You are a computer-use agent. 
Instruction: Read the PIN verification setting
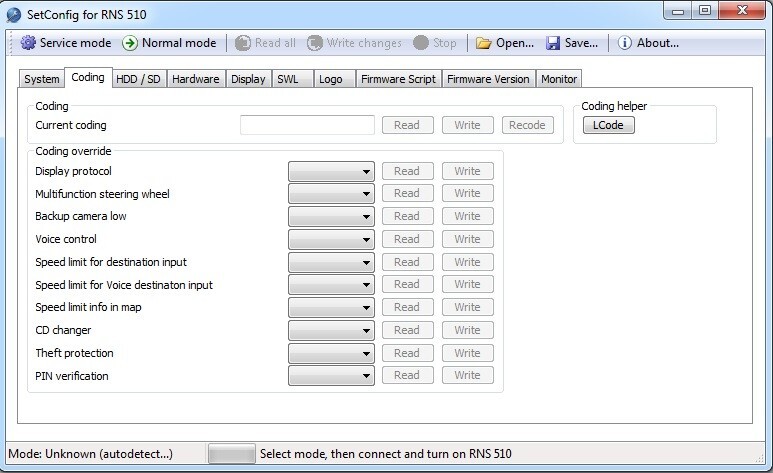pyautogui.click(x=407, y=375)
